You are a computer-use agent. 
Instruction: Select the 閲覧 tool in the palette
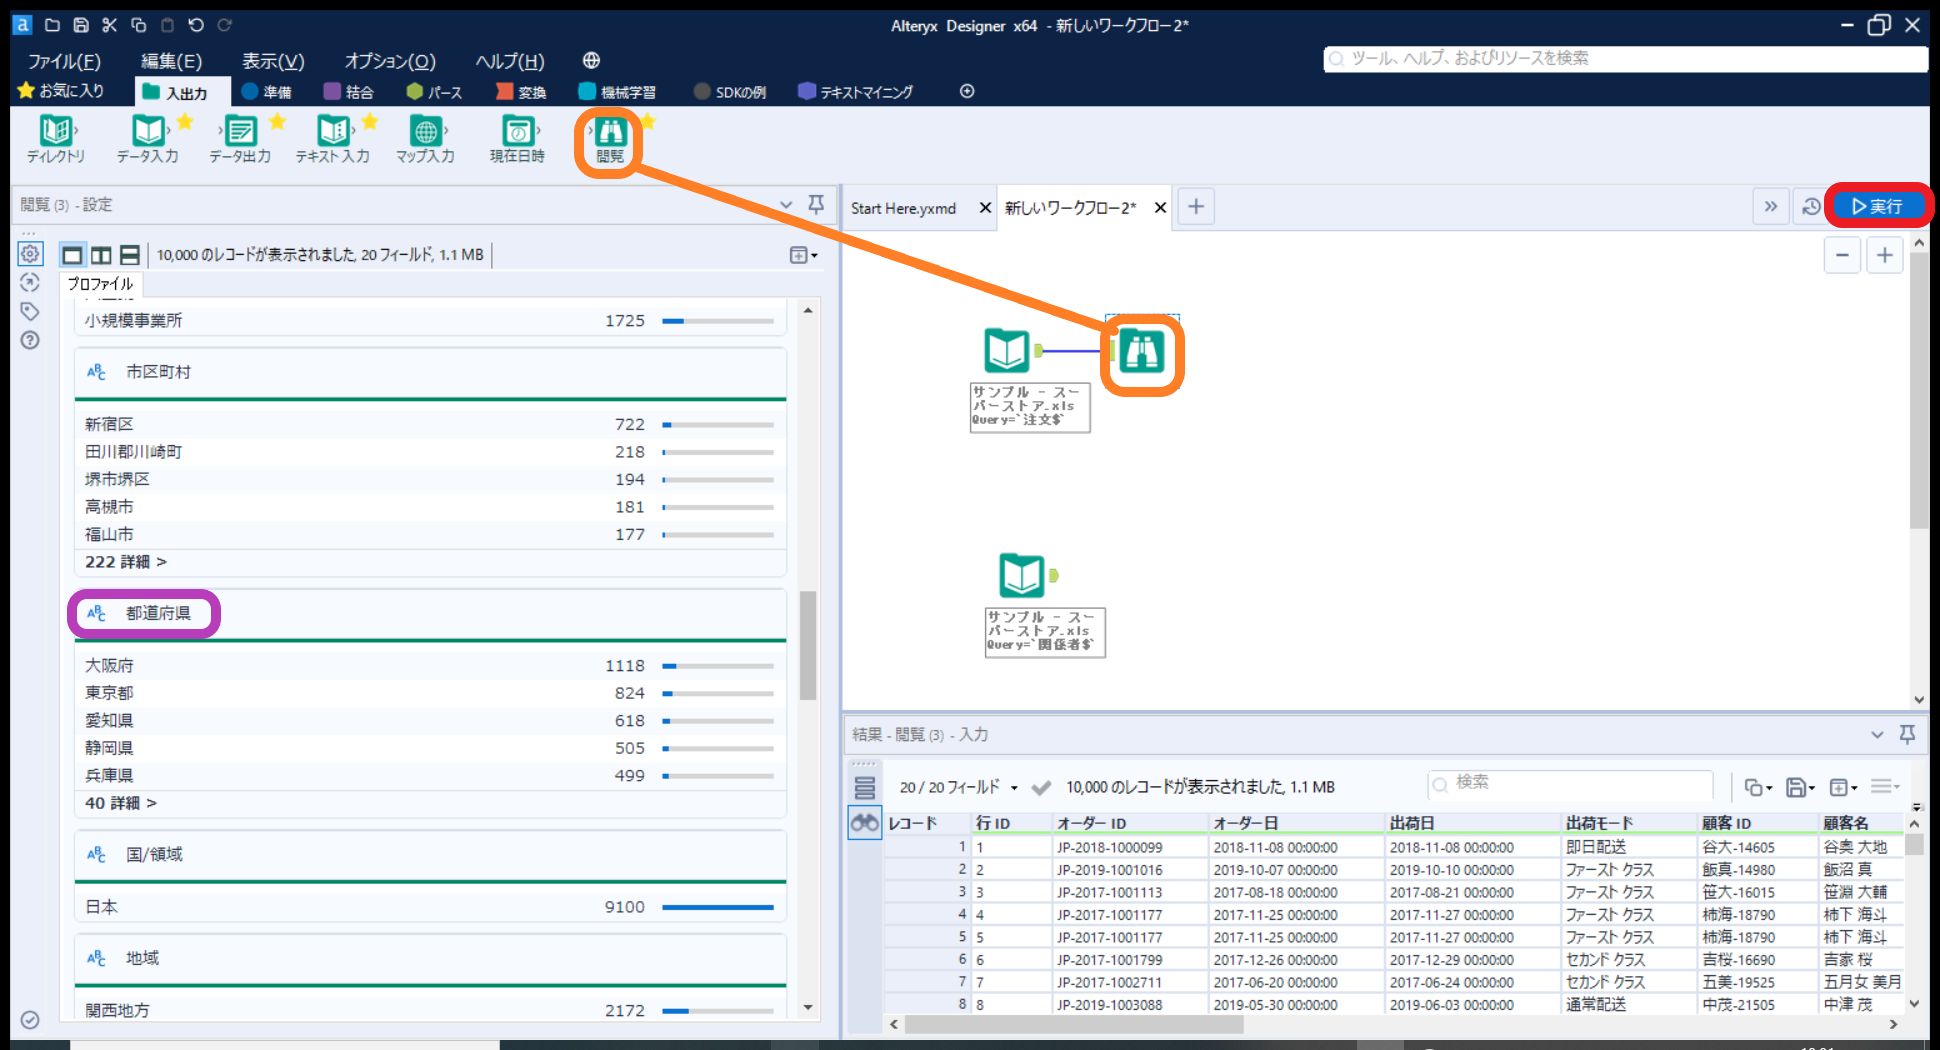click(610, 138)
